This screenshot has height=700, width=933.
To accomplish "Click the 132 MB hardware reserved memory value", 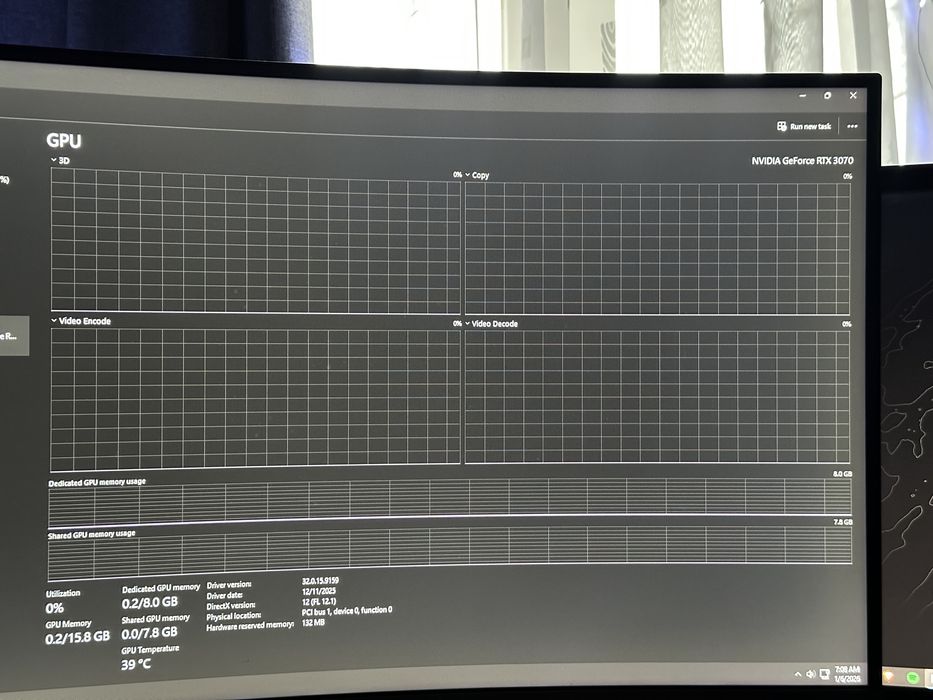I will click(313, 622).
